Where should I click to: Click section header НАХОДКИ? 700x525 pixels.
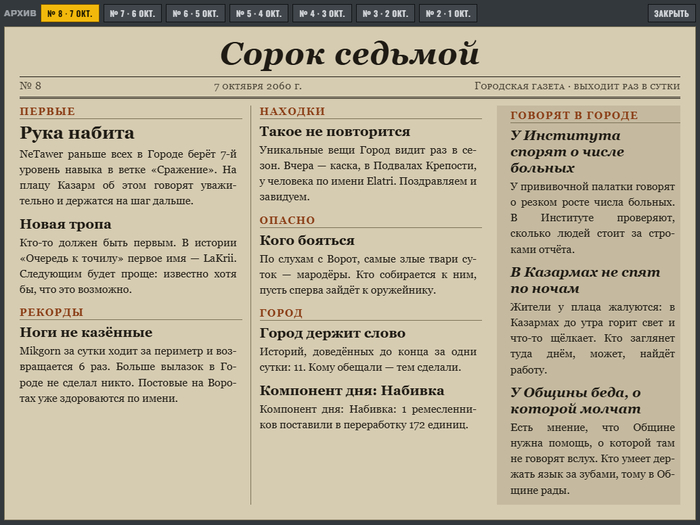292,111
